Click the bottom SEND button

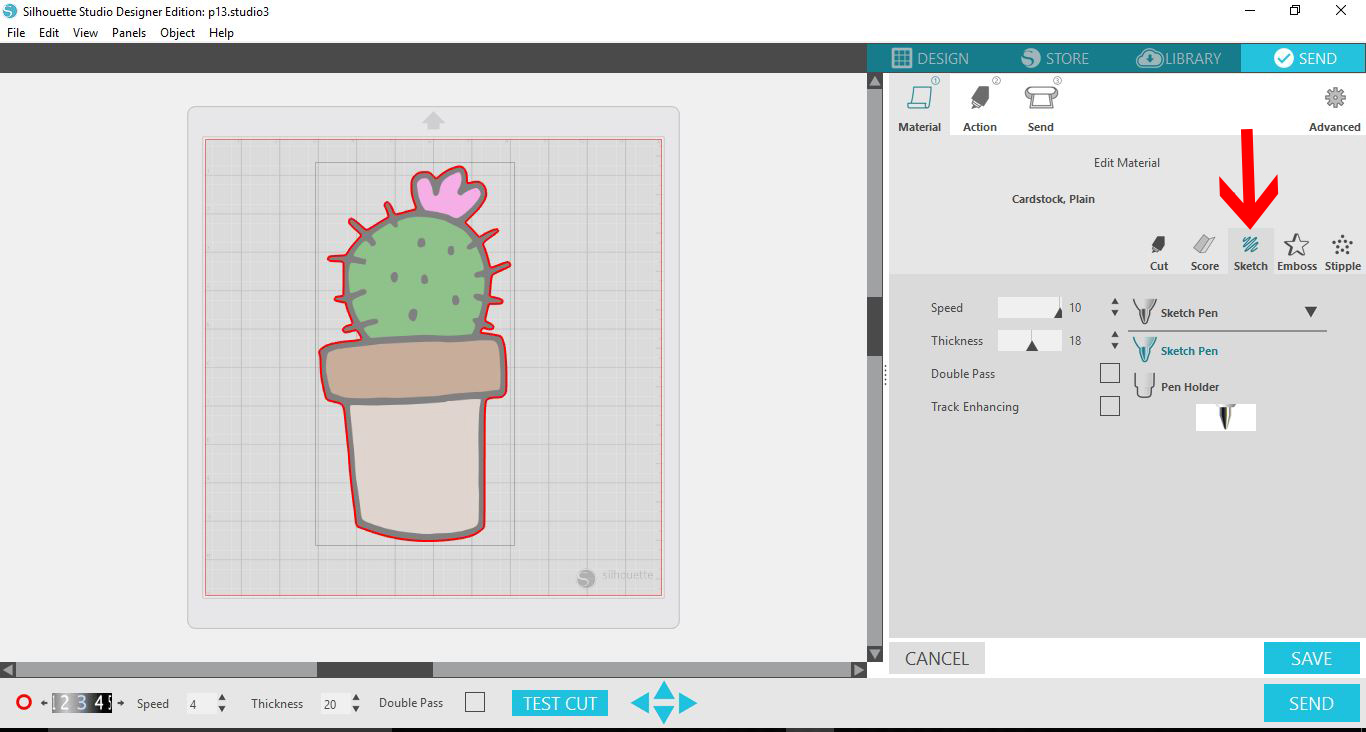(1311, 703)
